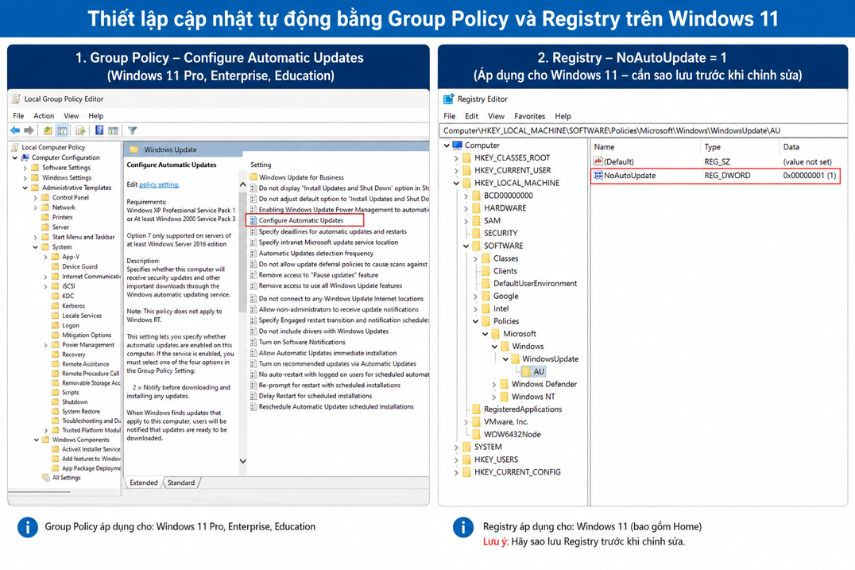Toggle the Show/Hide Action Pane toolbar icon
Image resolution: width=855 pixels, height=570 pixels.
pyautogui.click(x=113, y=130)
